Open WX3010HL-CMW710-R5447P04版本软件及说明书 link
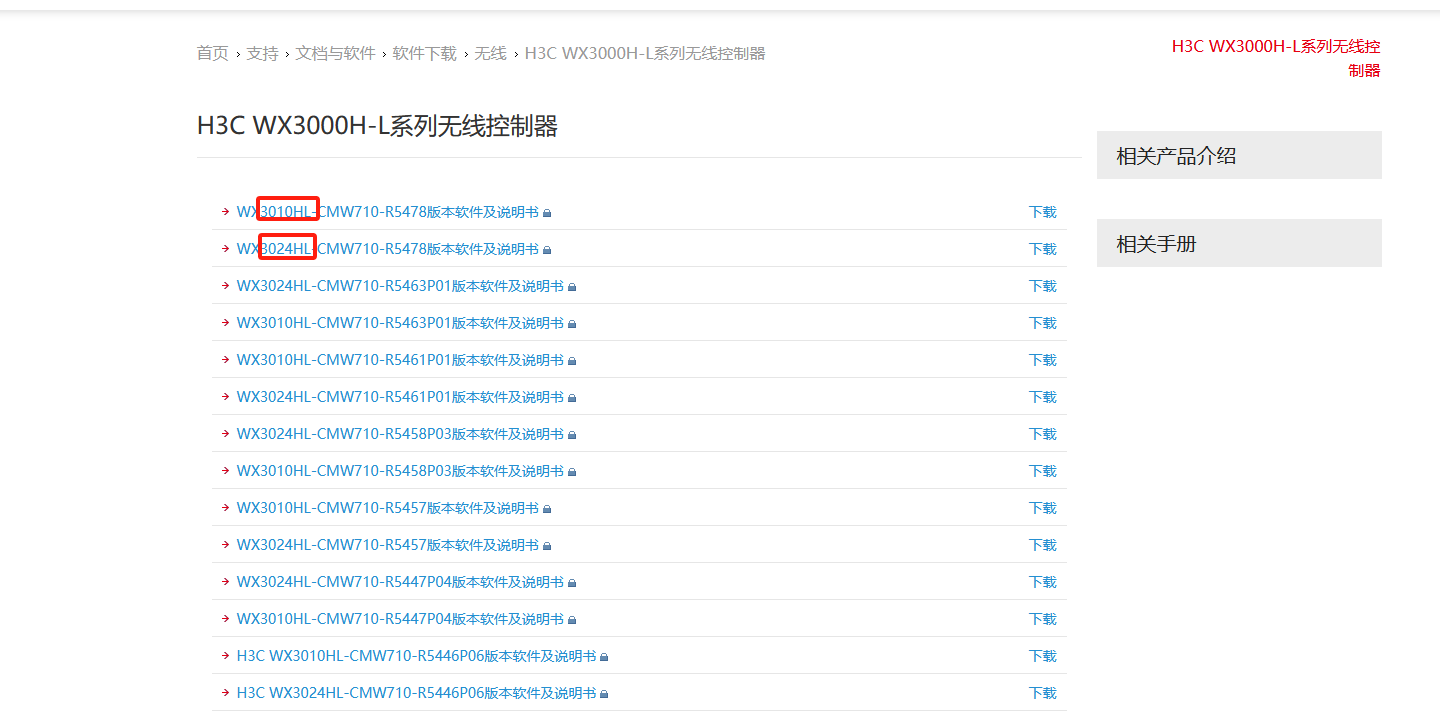 [x=400, y=619]
